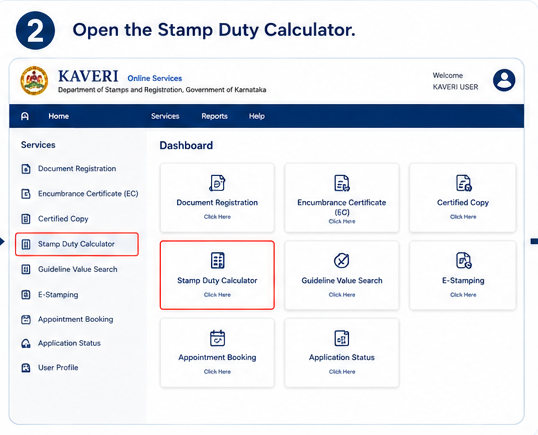Click 'Click Here' under Appointment Booking card
Image resolution: width=538 pixels, height=435 pixels.
coord(217,372)
